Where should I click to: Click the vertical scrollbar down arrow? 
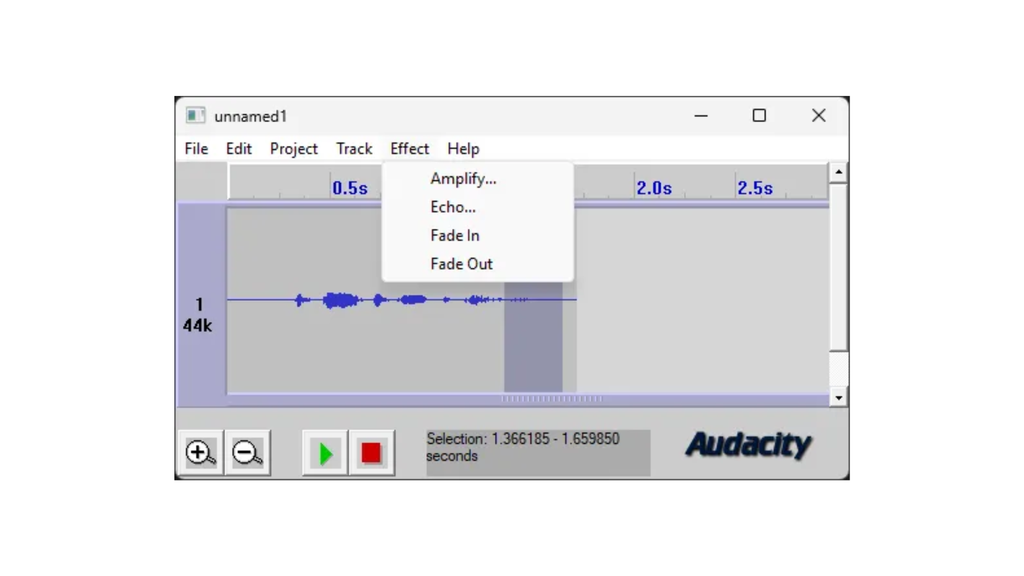pyautogui.click(x=839, y=398)
